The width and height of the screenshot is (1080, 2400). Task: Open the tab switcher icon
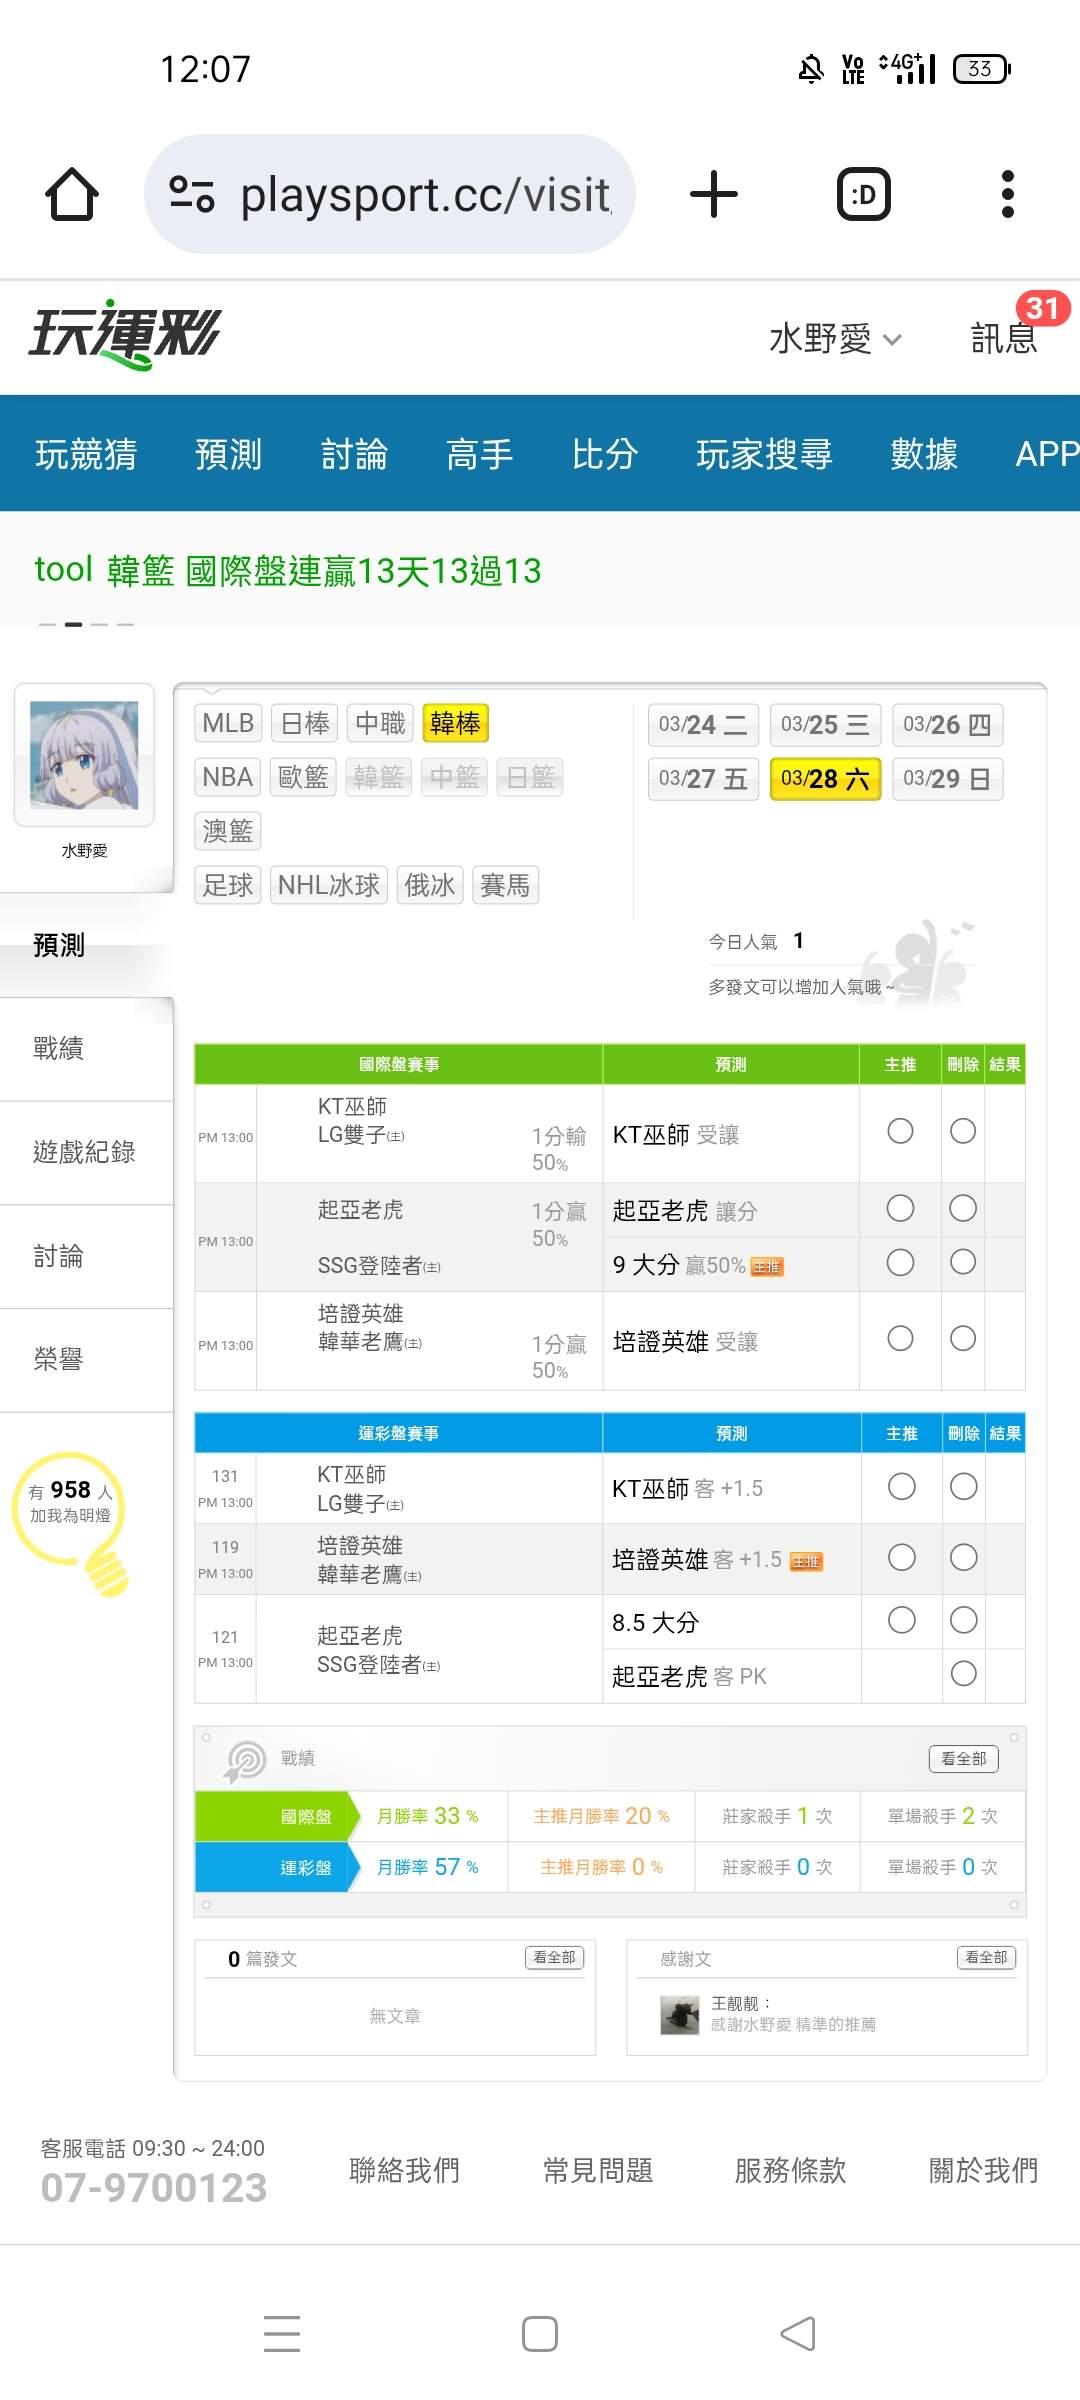click(863, 194)
